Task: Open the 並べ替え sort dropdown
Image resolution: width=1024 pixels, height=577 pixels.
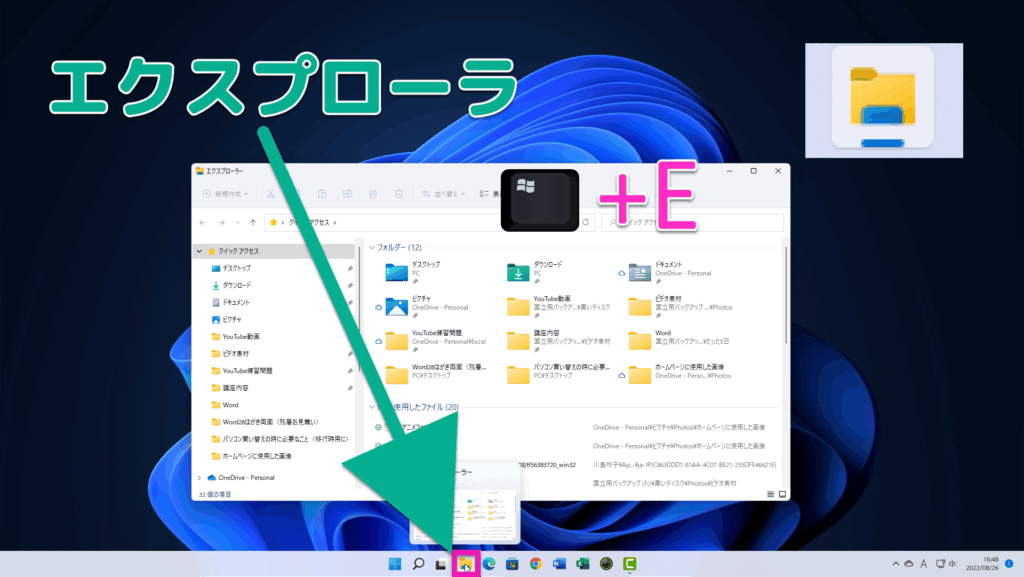Action: (x=443, y=194)
